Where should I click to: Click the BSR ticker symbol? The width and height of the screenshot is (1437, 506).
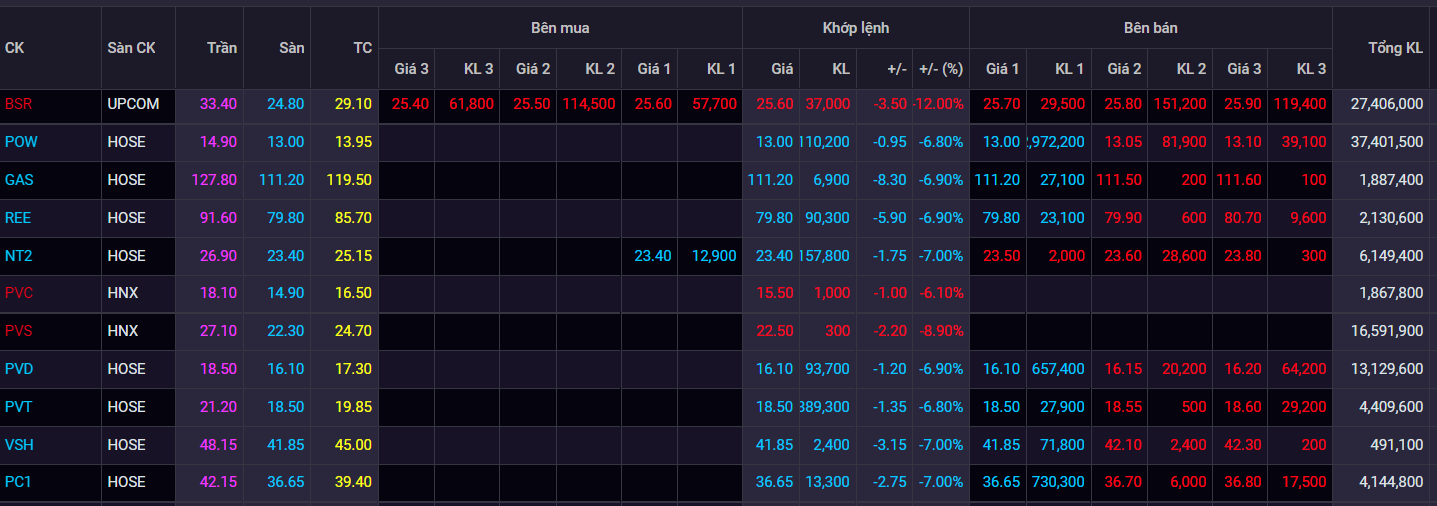pyautogui.click(x=18, y=104)
